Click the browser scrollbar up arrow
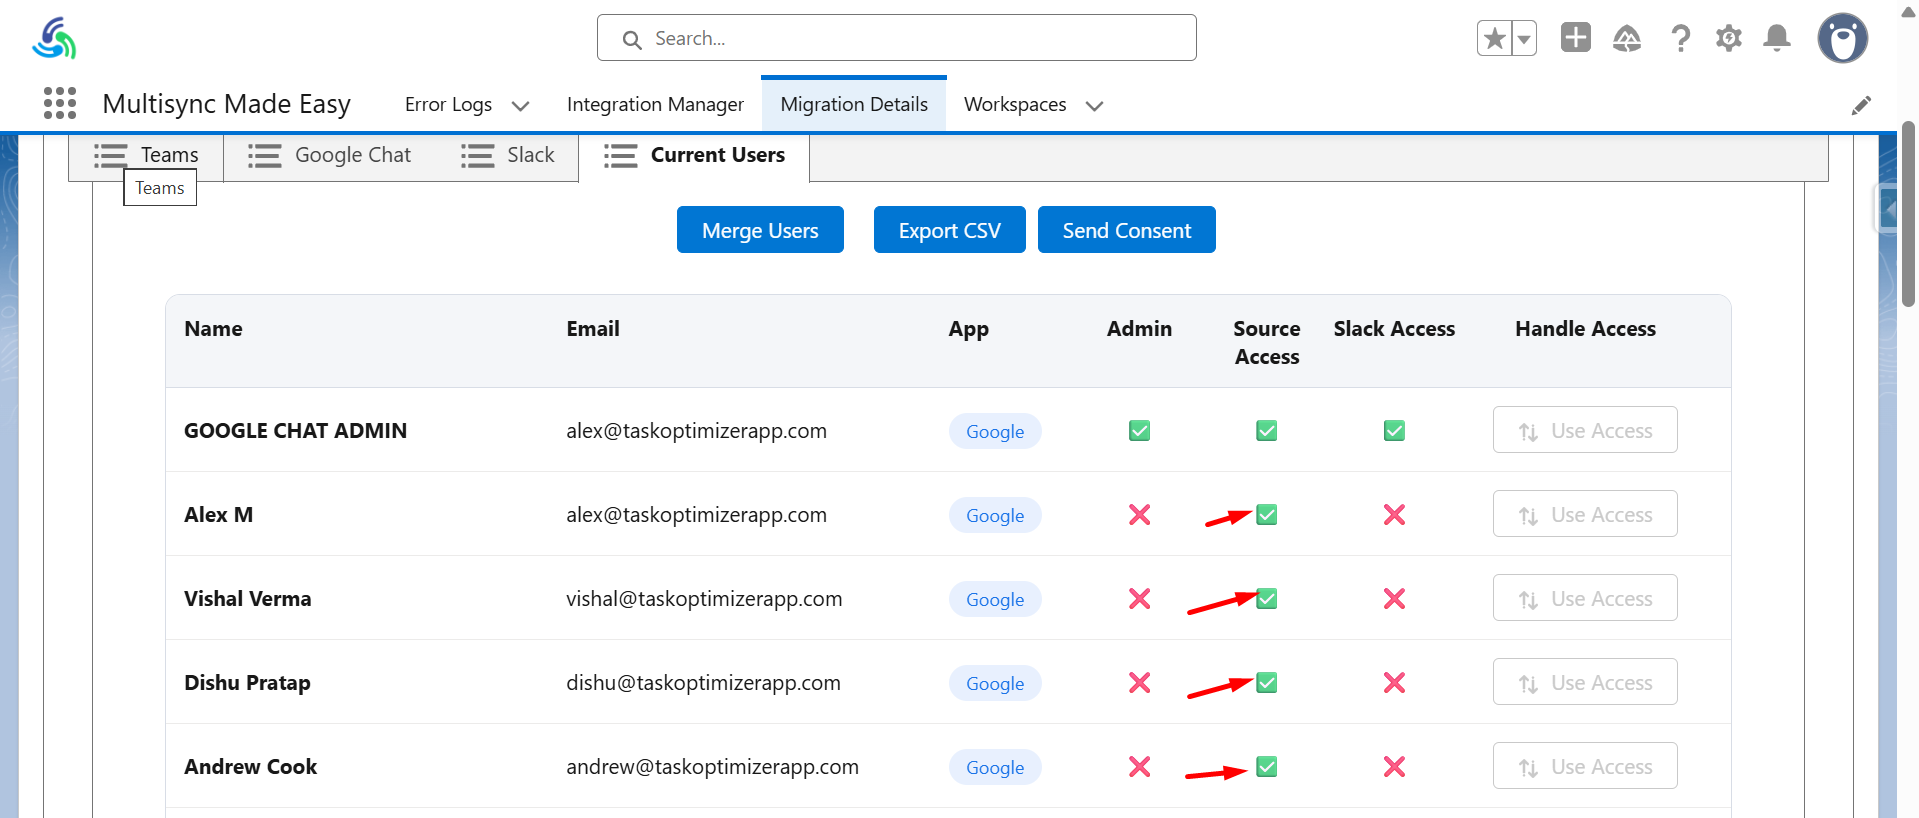Screen dimensions: 1919x818 [1908, 11]
